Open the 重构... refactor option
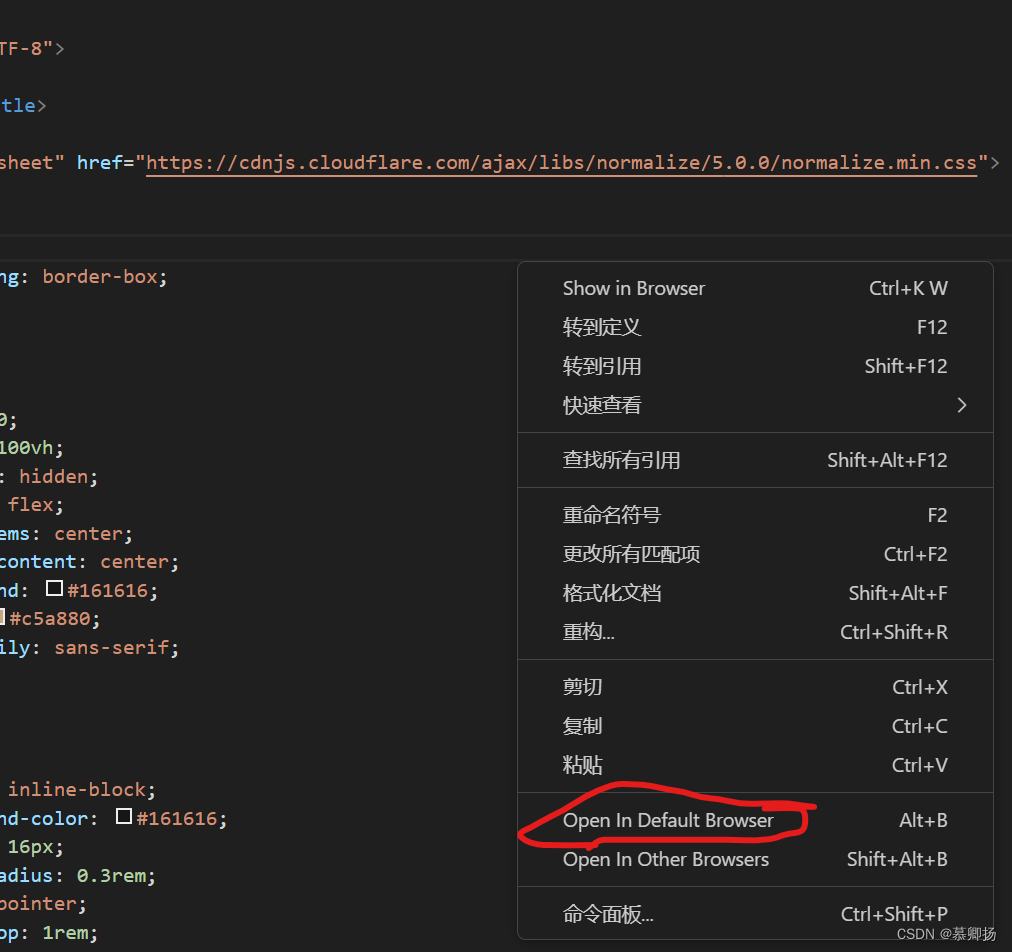The image size is (1012, 952). (755, 632)
